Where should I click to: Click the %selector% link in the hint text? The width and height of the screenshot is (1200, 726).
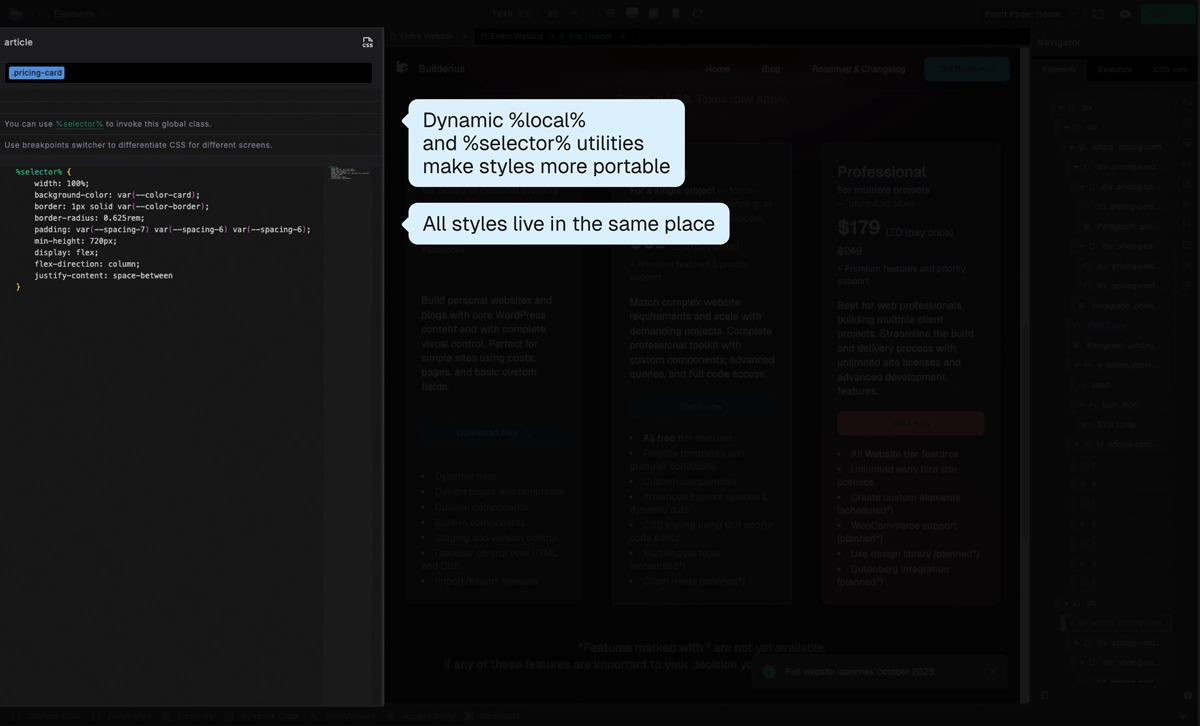[77, 124]
